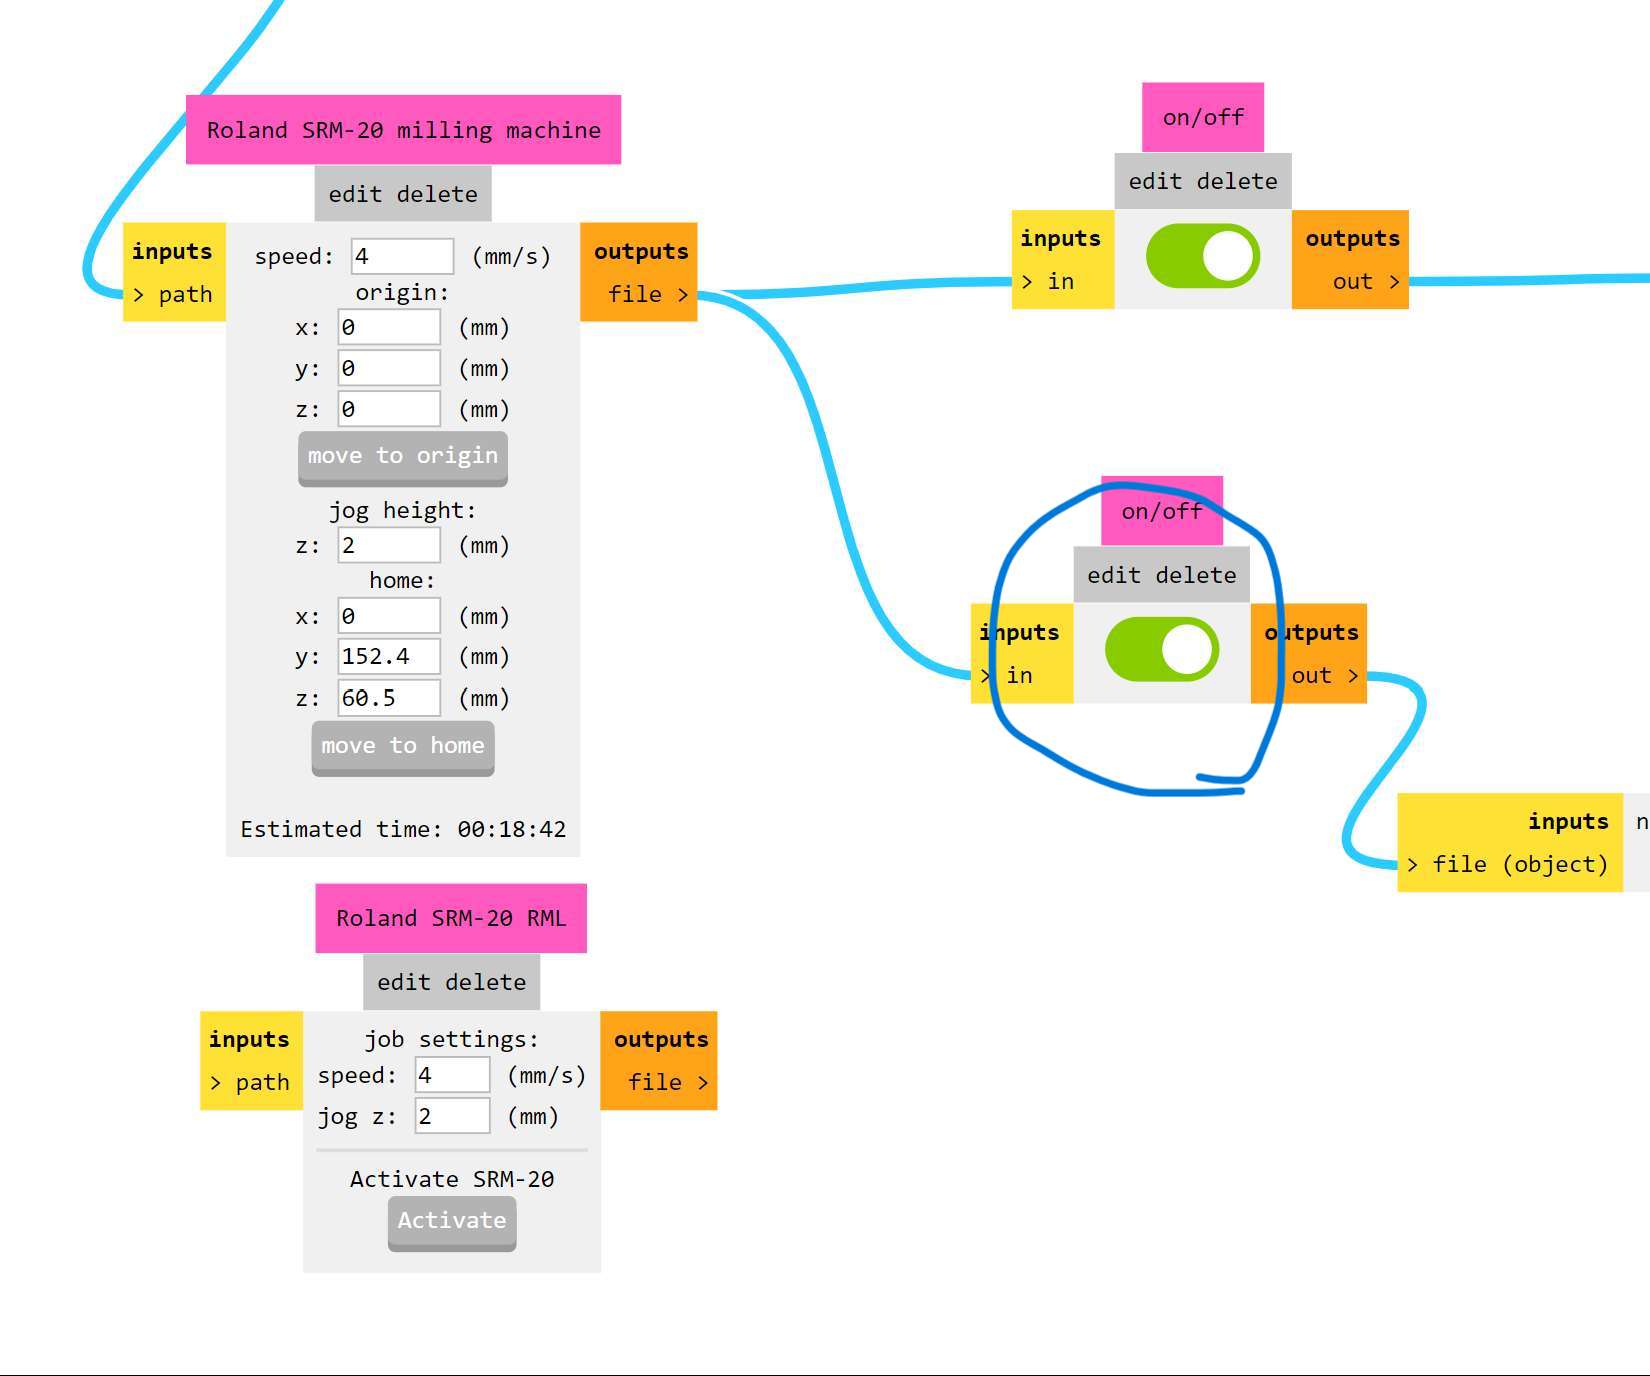Activate the SRM-20 with Activate button
This screenshot has width=1650, height=1376.
(x=452, y=1223)
